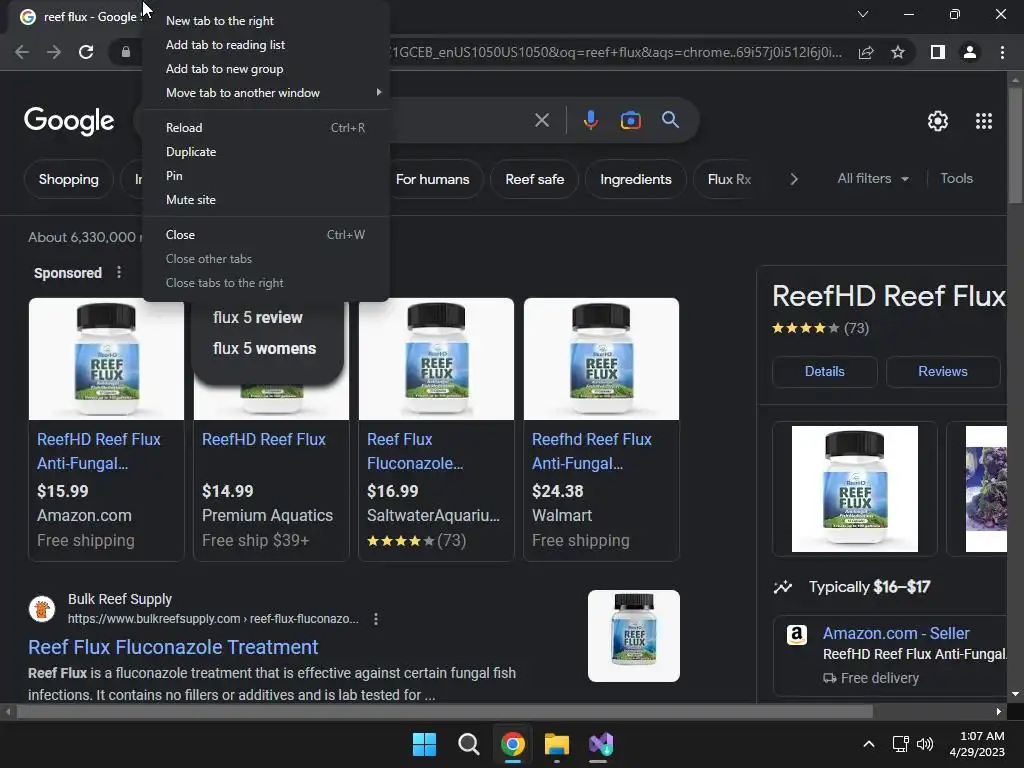Click the horizontal page scrollbar
Viewport: 1024px width, 768px height.
pos(444,711)
